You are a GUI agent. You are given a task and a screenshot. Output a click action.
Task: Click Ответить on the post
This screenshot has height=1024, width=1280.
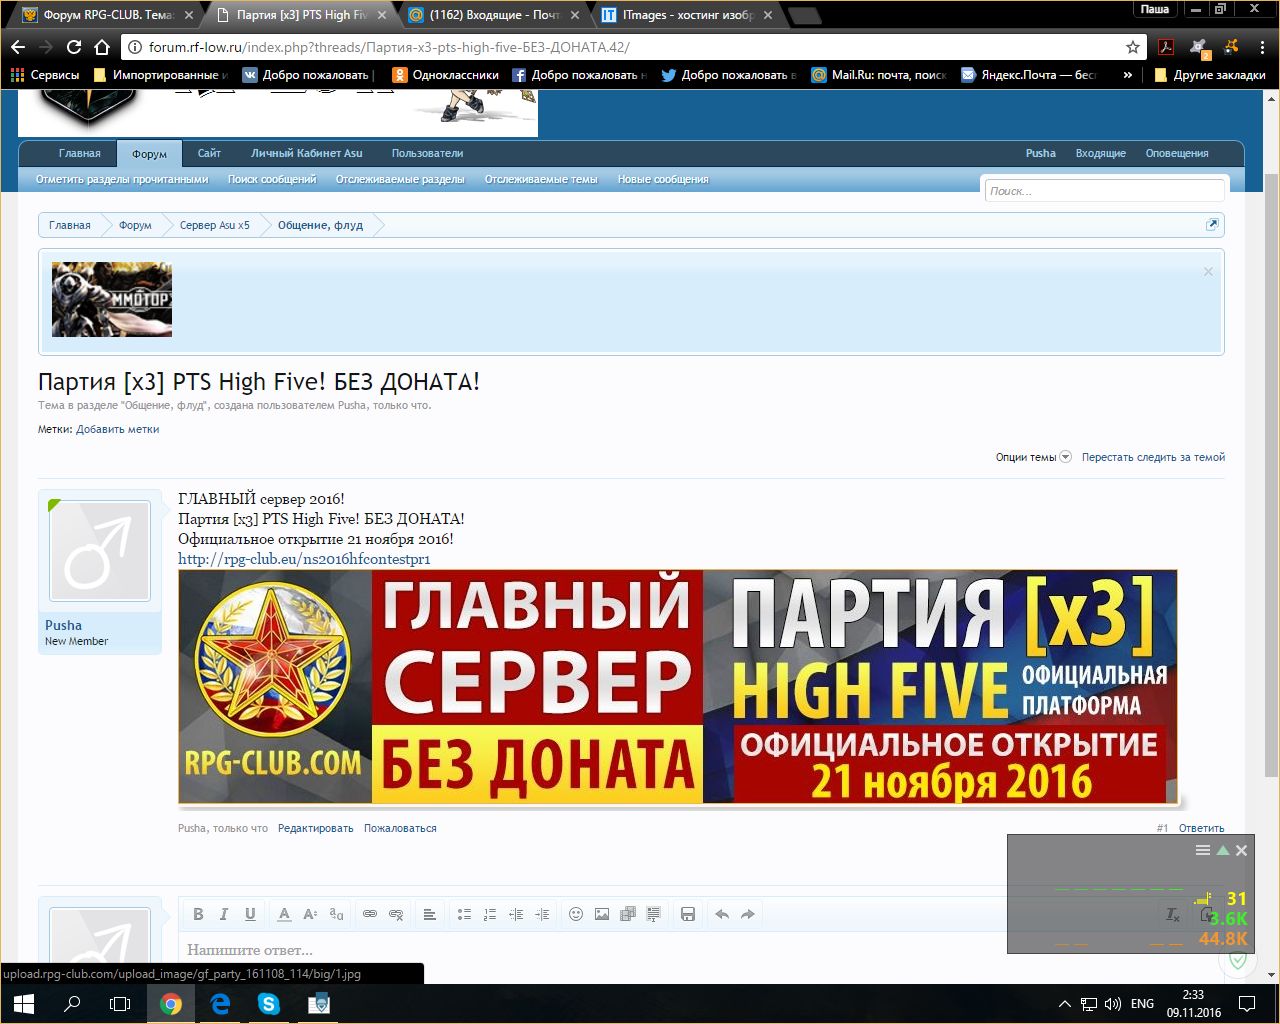1201,828
